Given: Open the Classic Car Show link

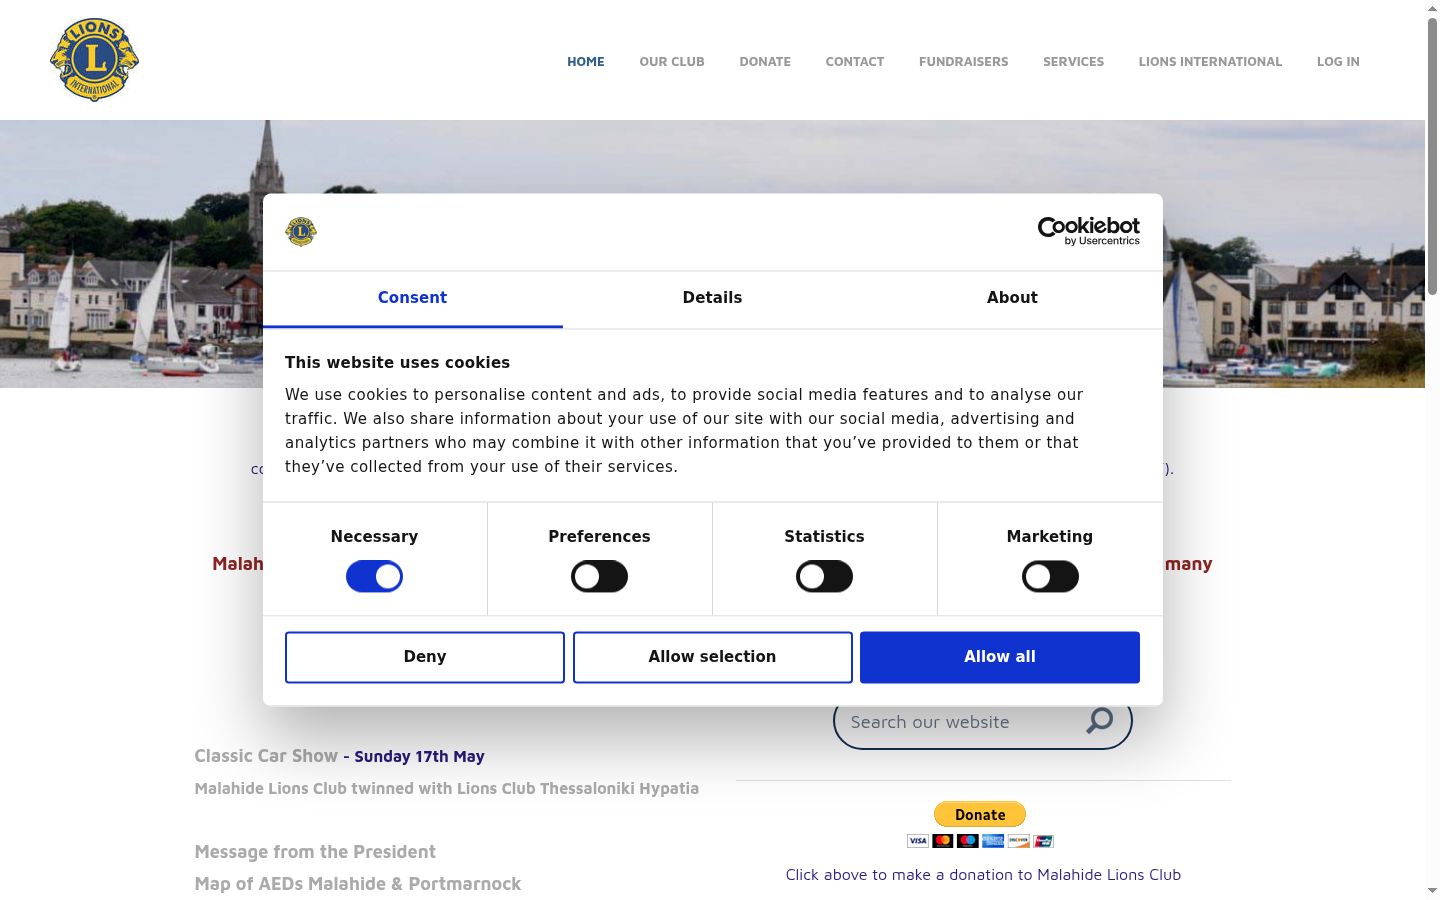Looking at the screenshot, I should coord(266,756).
